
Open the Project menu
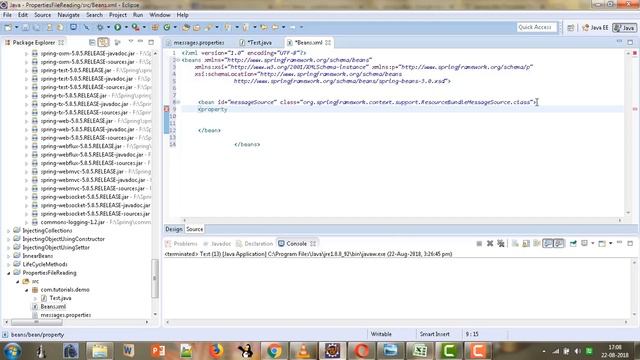[x=118, y=15]
